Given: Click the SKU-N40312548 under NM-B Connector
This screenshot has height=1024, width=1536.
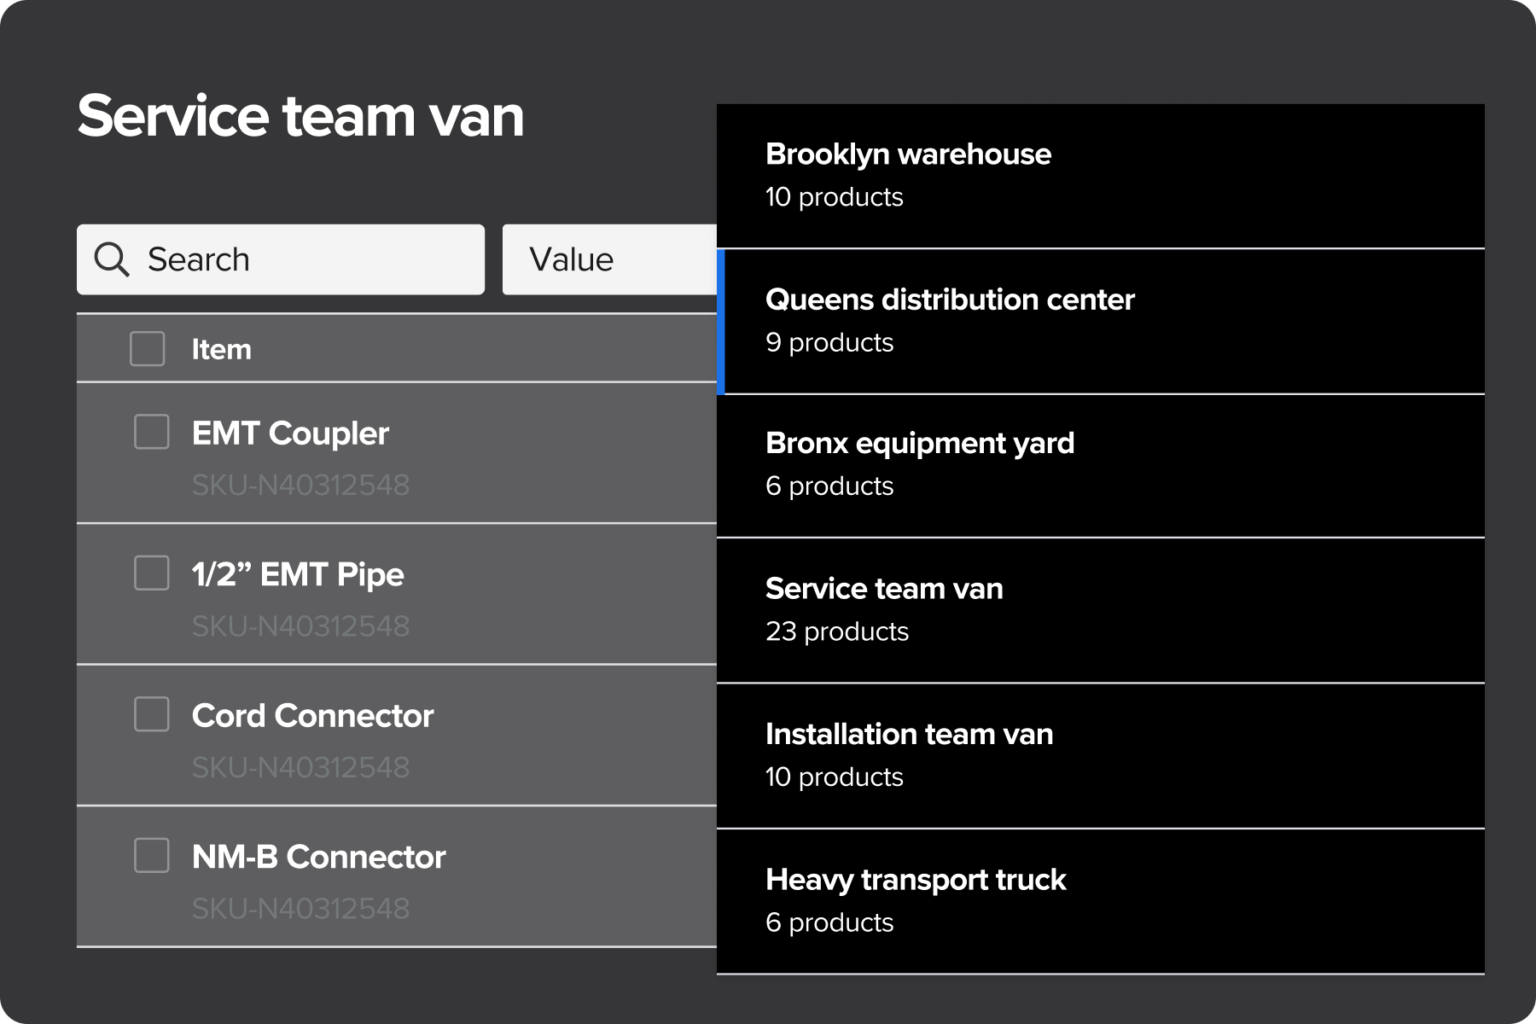Looking at the screenshot, I should pyautogui.click(x=301, y=908).
